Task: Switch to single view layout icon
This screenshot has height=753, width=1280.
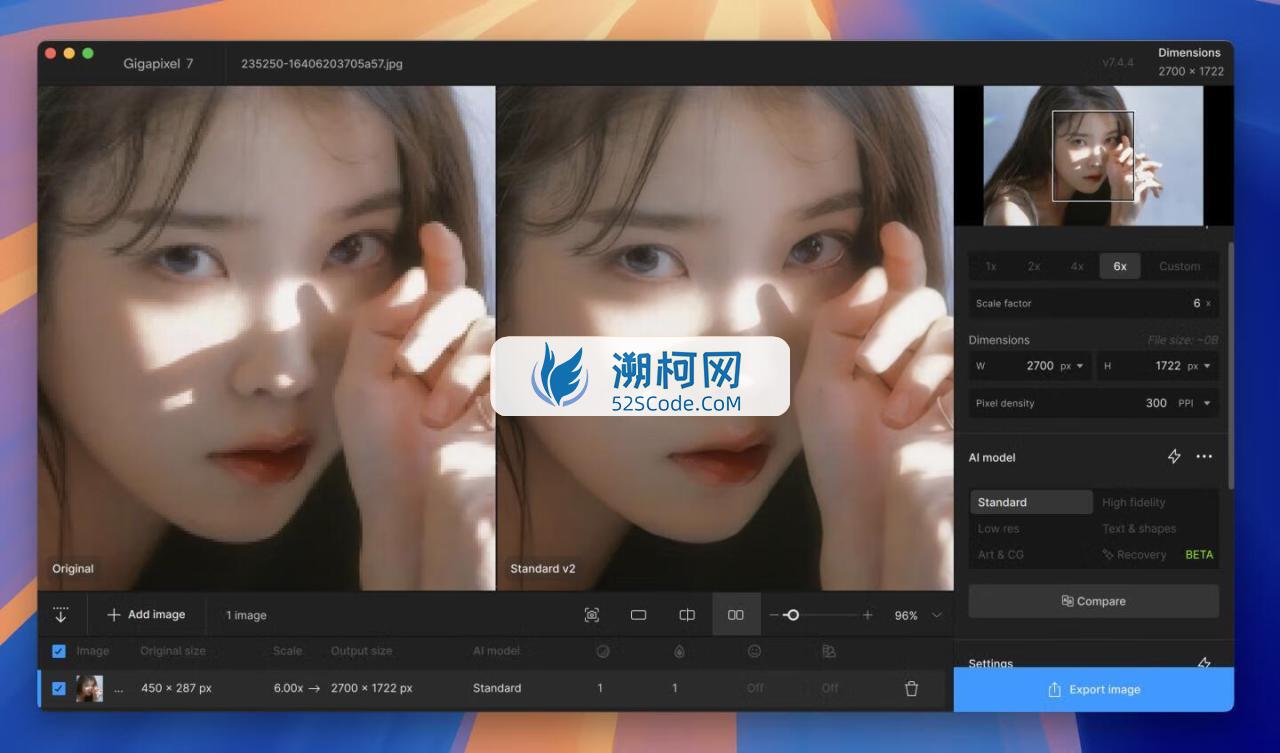Action: pos(638,615)
